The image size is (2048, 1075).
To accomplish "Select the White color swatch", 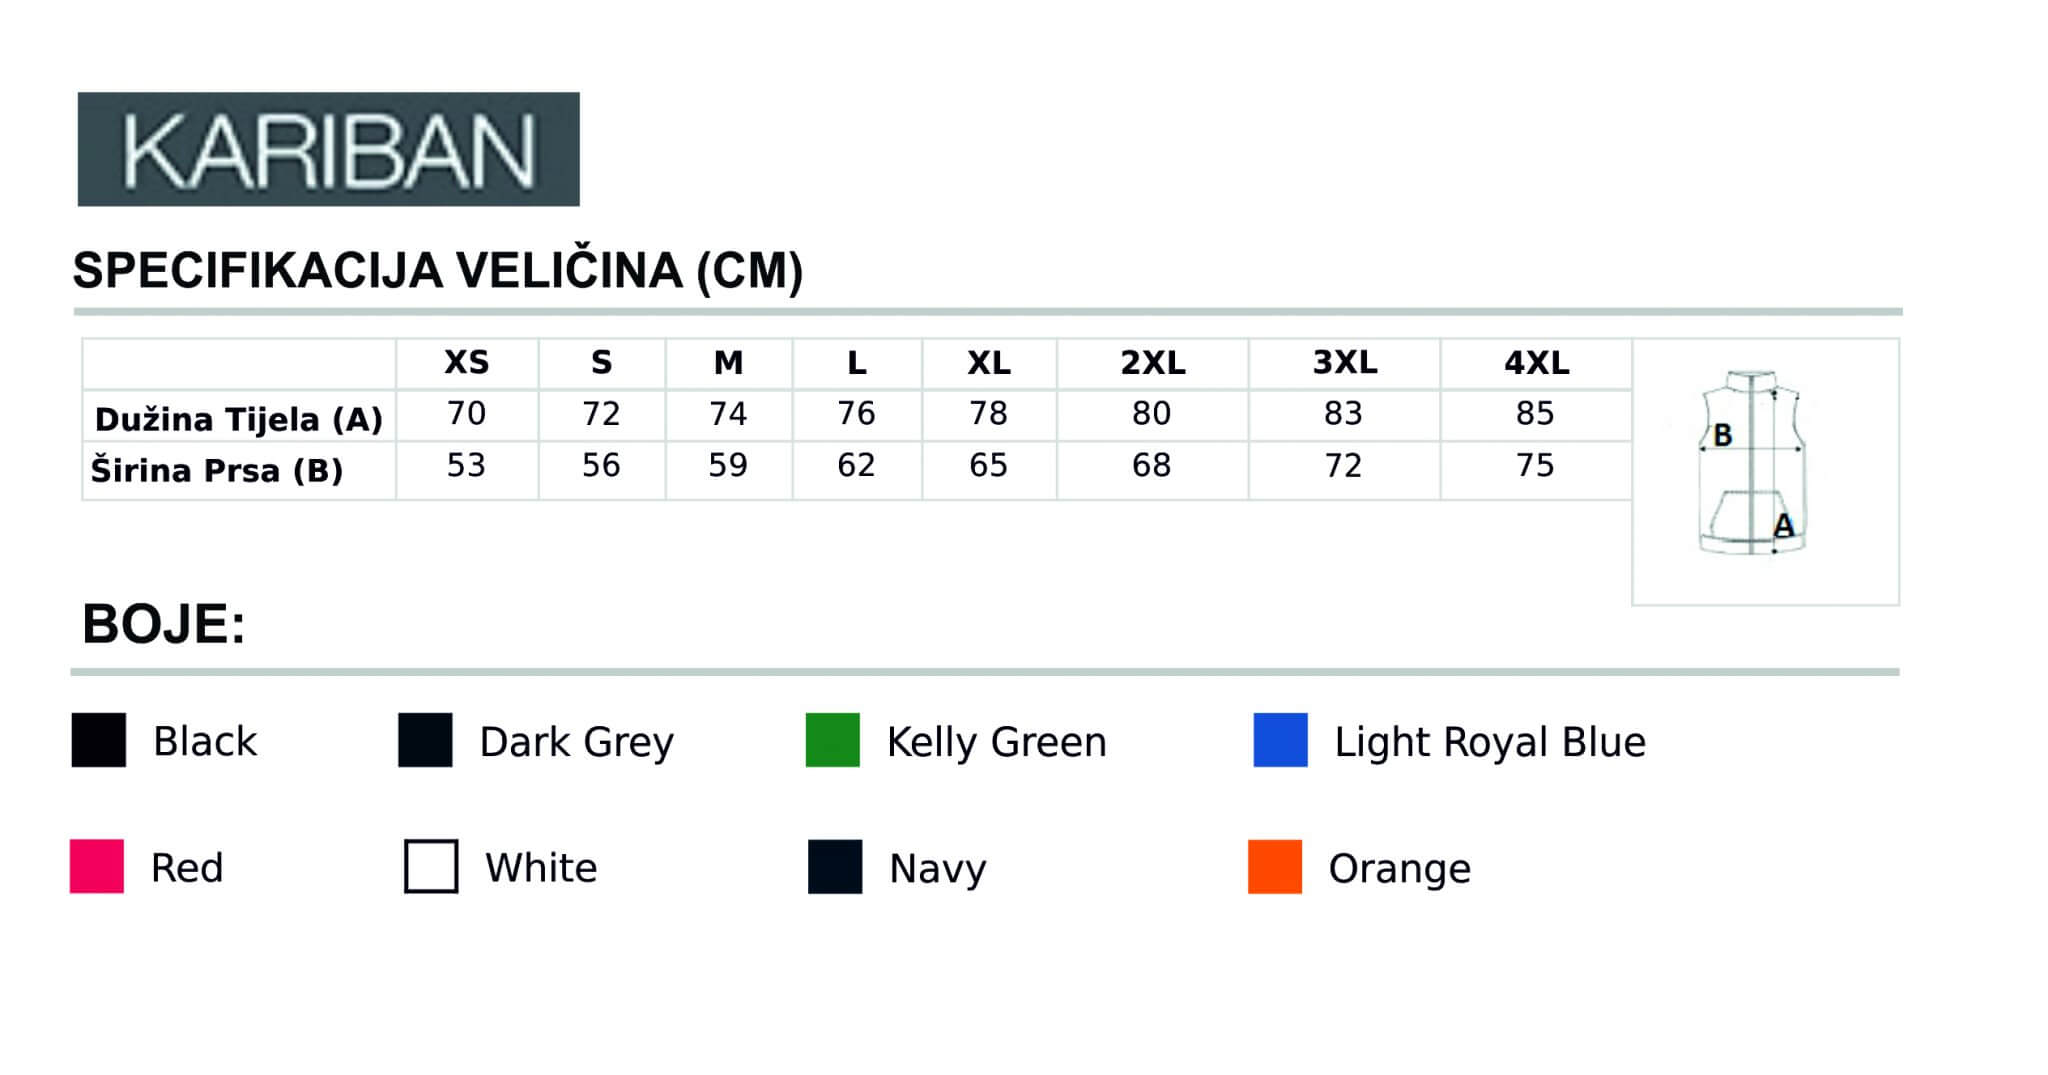I will pos(431,866).
